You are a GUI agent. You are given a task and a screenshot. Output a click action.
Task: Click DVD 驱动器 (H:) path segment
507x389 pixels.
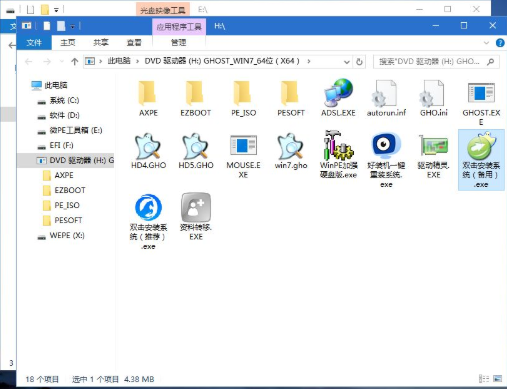[222, 61]
